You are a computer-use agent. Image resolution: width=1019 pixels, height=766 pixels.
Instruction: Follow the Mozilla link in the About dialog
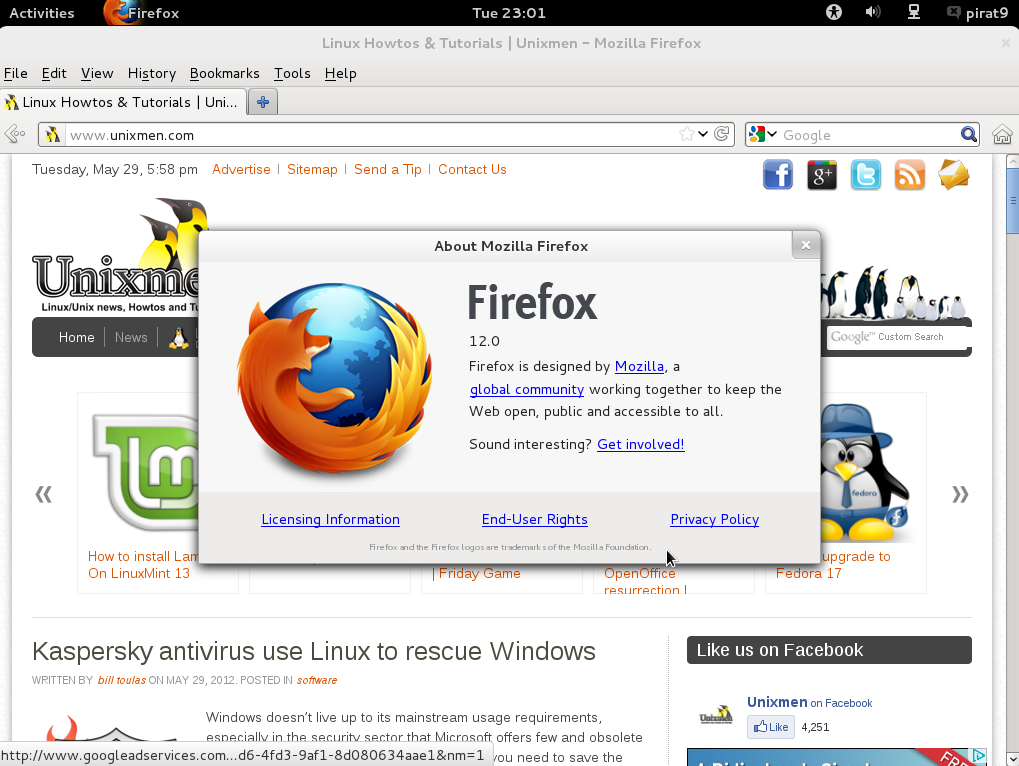639,366
